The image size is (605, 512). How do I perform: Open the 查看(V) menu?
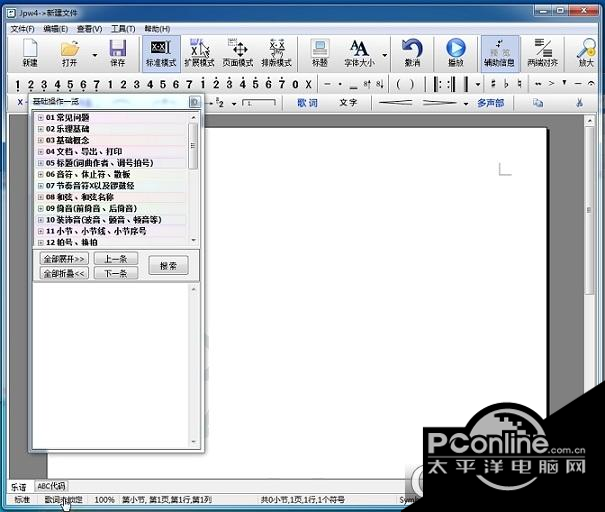pos(90,29)
